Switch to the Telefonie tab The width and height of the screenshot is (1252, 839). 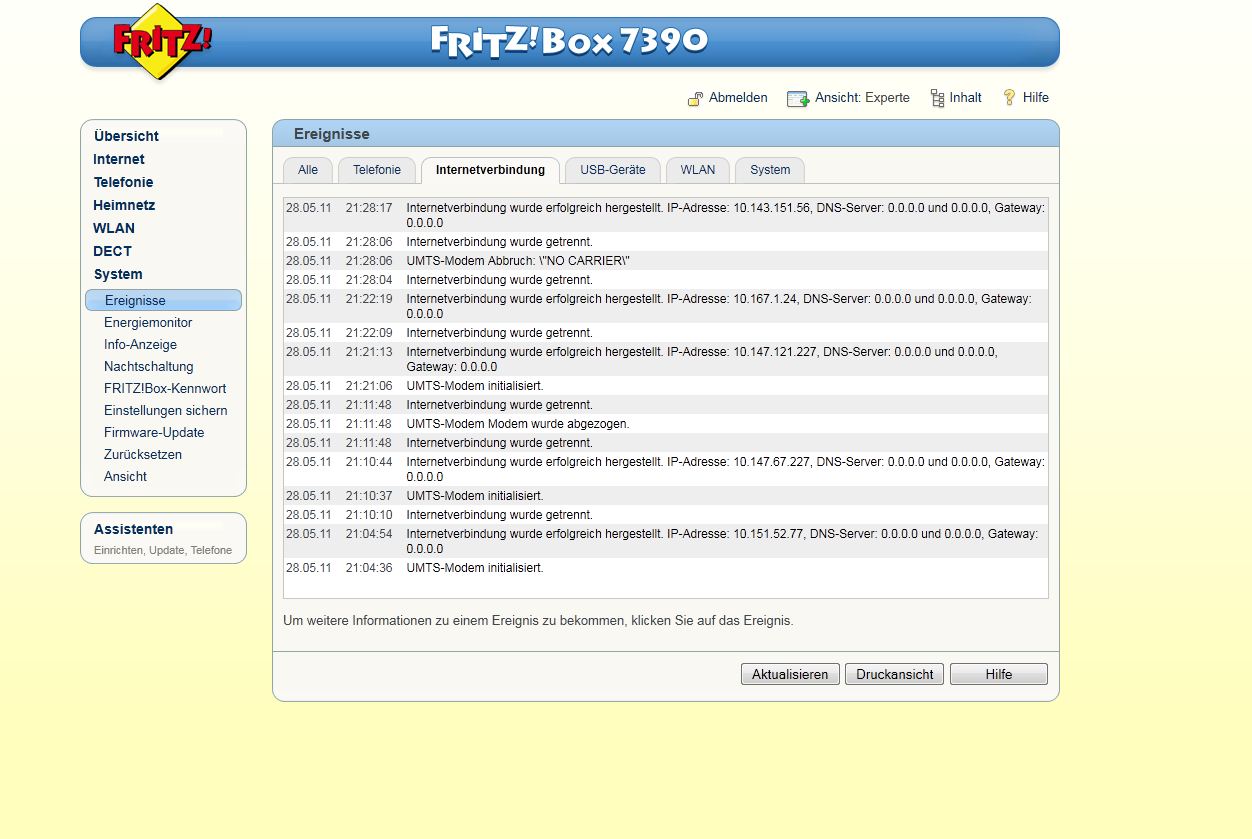tap(377, 170)
